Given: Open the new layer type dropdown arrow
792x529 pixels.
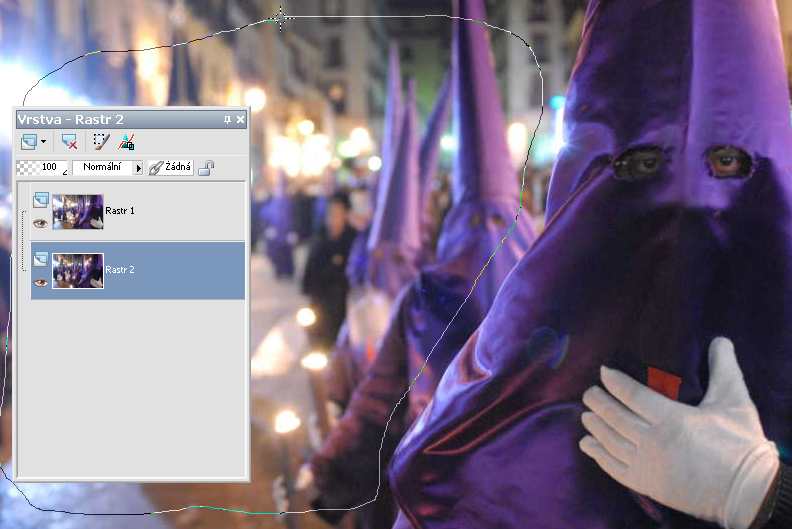Looking at the screenshot, I should pos(43,142).
